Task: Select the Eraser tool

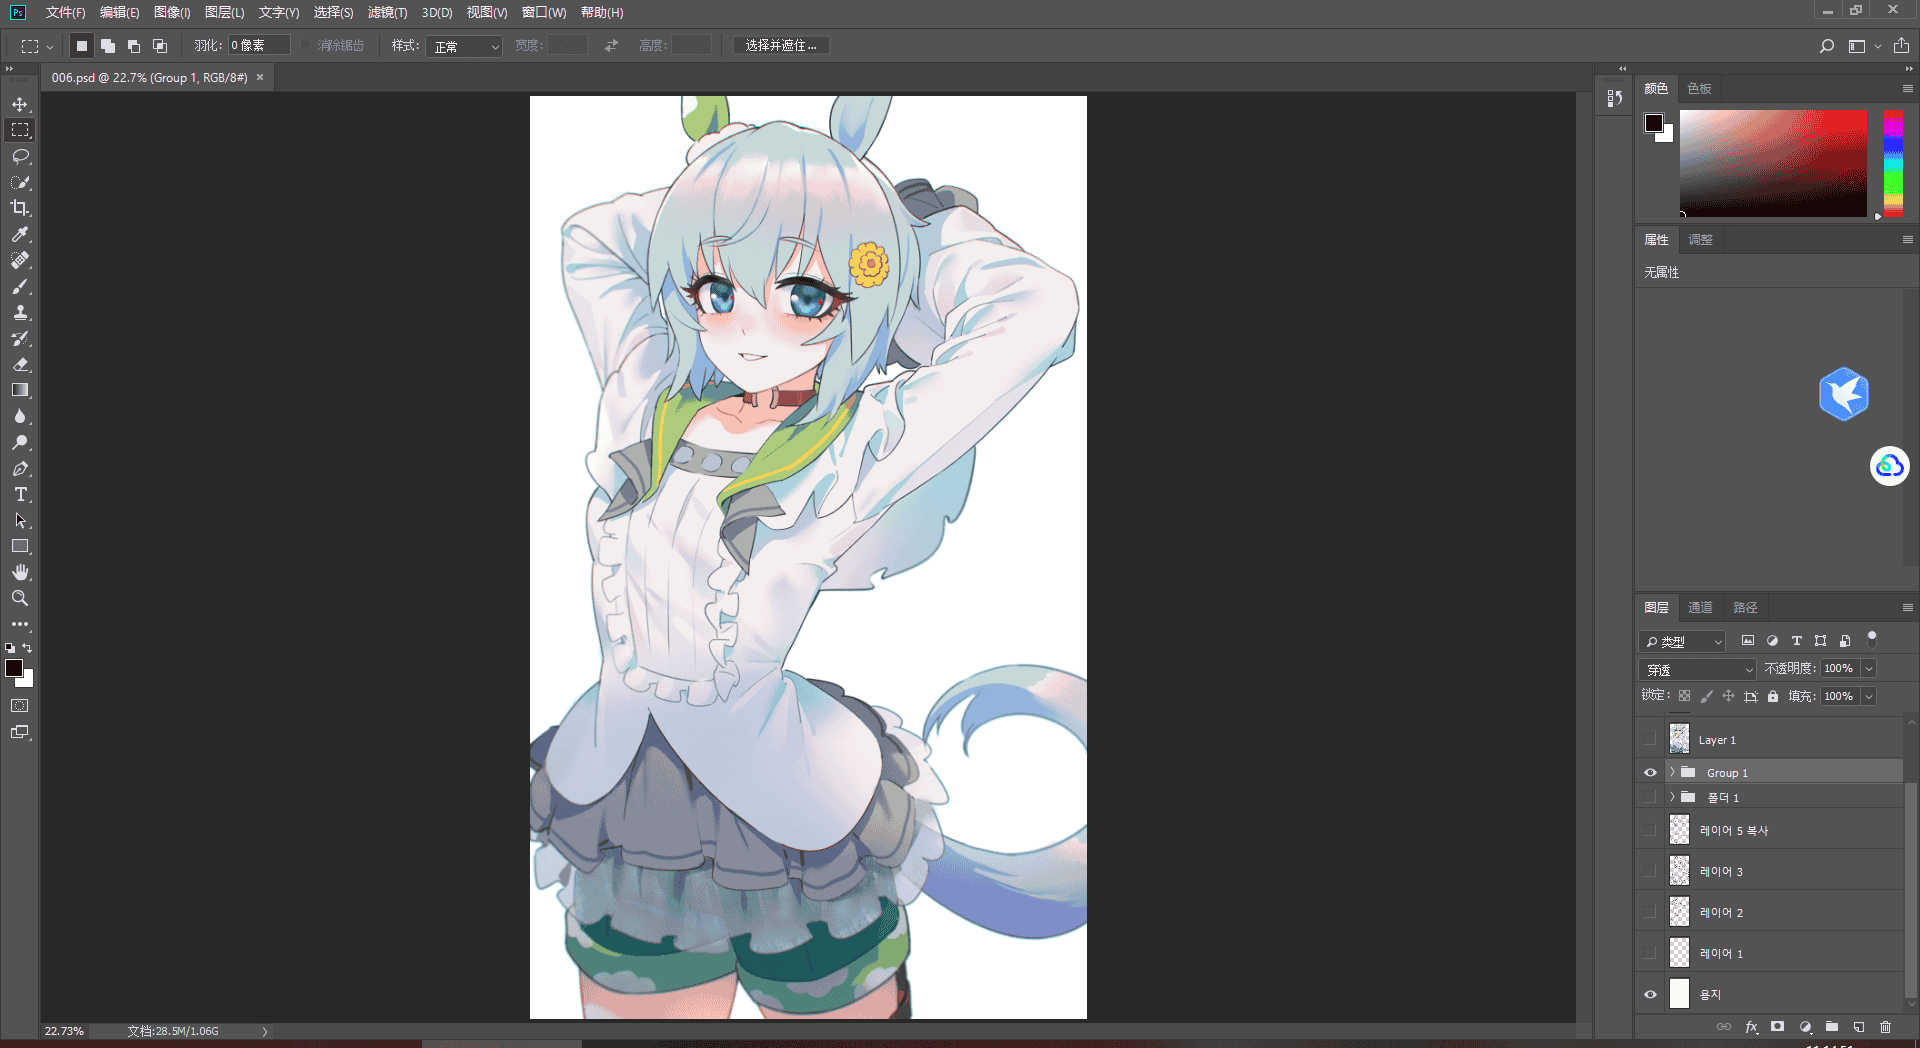Action: [x=20, y=364]
